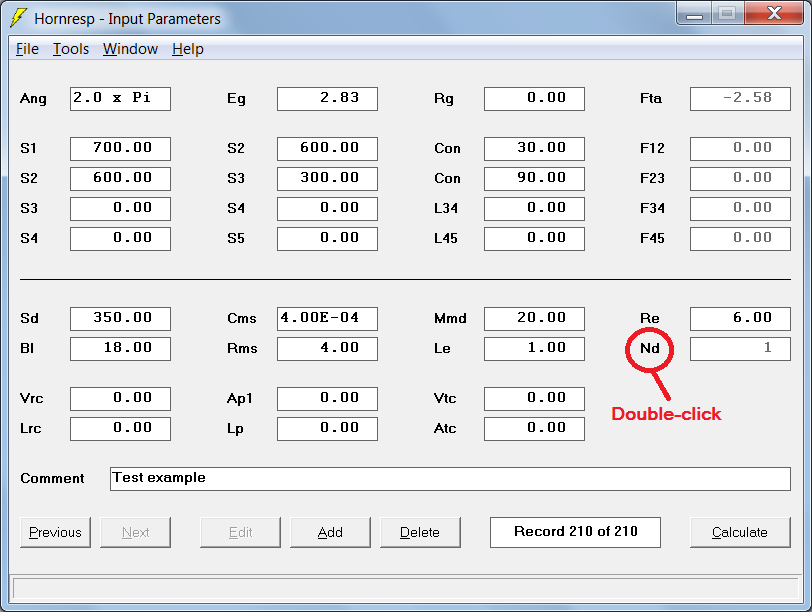
Task: Select the Rg value field
Action: click(x=534, y=99)
